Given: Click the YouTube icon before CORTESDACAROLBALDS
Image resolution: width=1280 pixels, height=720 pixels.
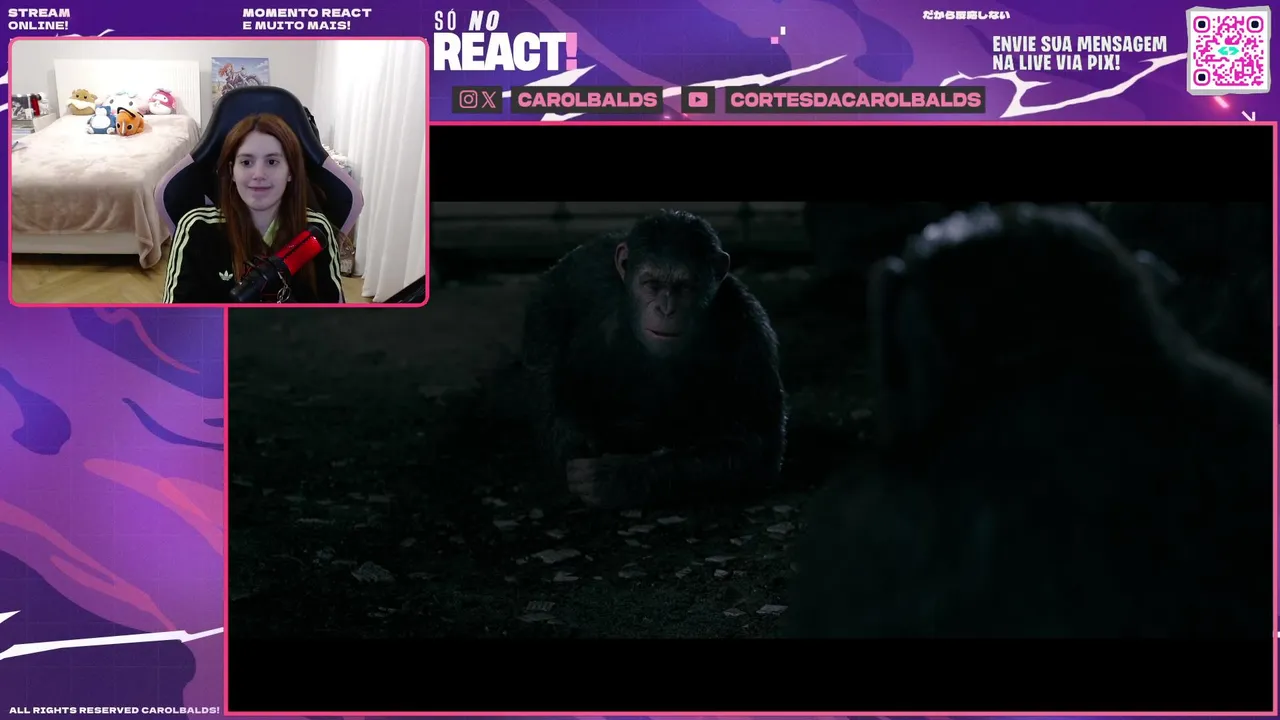Looking at the screenshot, I should tap(698, 99).
